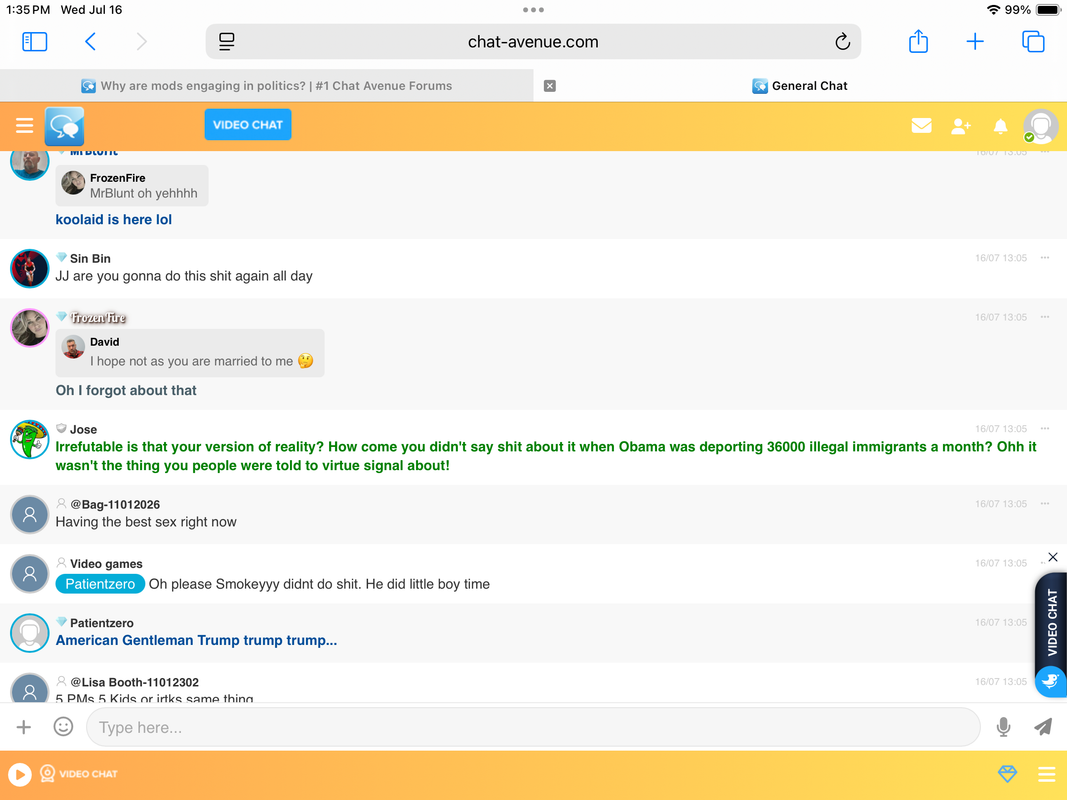Open page settings reader icon in address bar
This screenshot has width=1067, height=800.
click(x=227, y=41)
